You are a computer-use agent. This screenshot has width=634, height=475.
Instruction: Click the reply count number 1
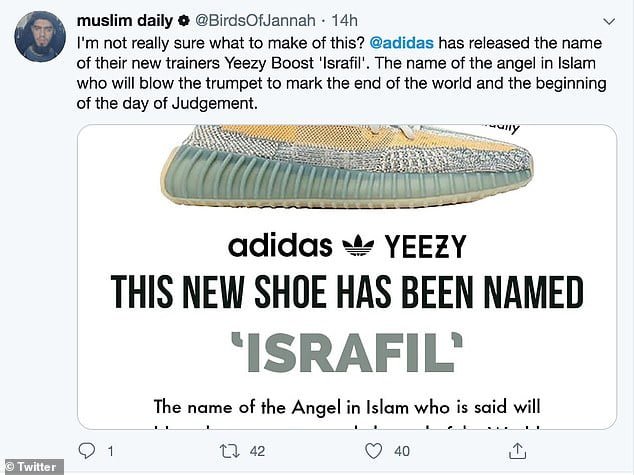click(x=110, y=451)
